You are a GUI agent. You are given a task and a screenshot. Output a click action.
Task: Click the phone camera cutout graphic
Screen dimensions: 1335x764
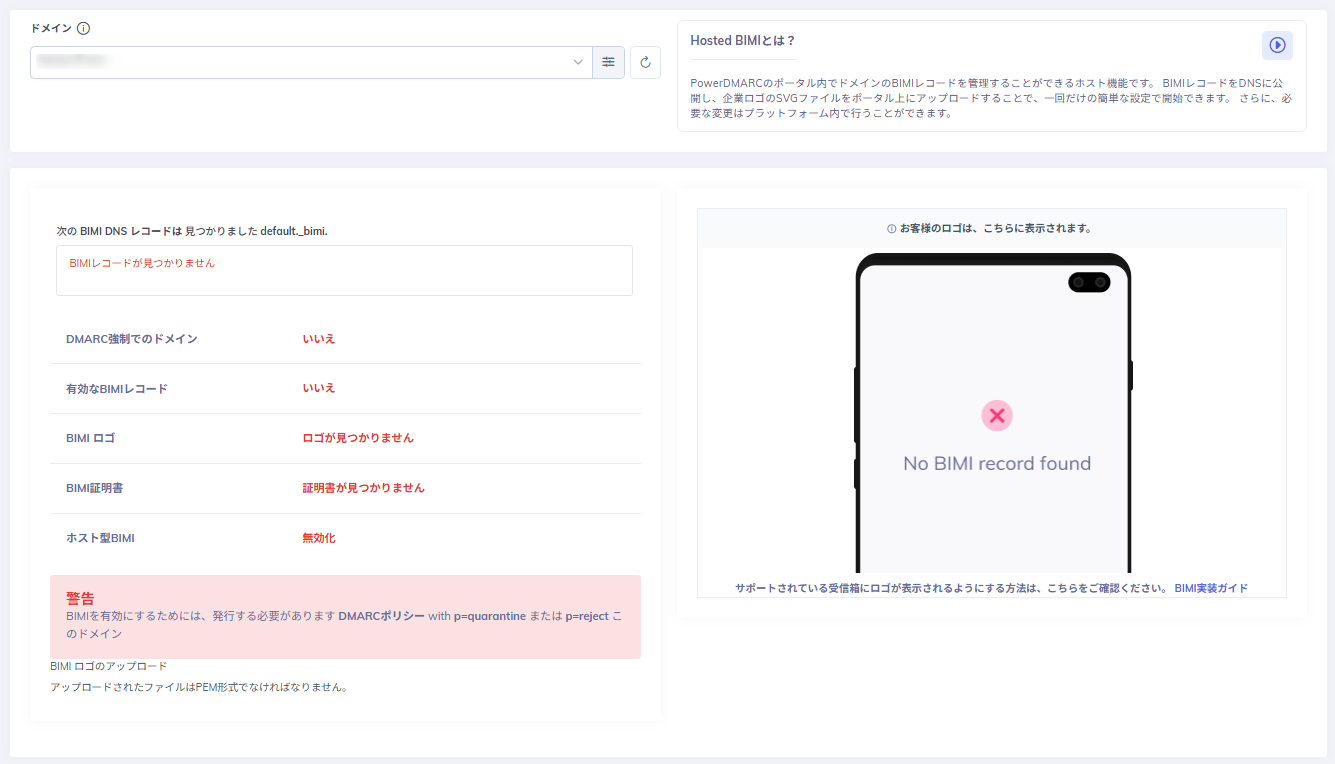(x=1090, y=282)
